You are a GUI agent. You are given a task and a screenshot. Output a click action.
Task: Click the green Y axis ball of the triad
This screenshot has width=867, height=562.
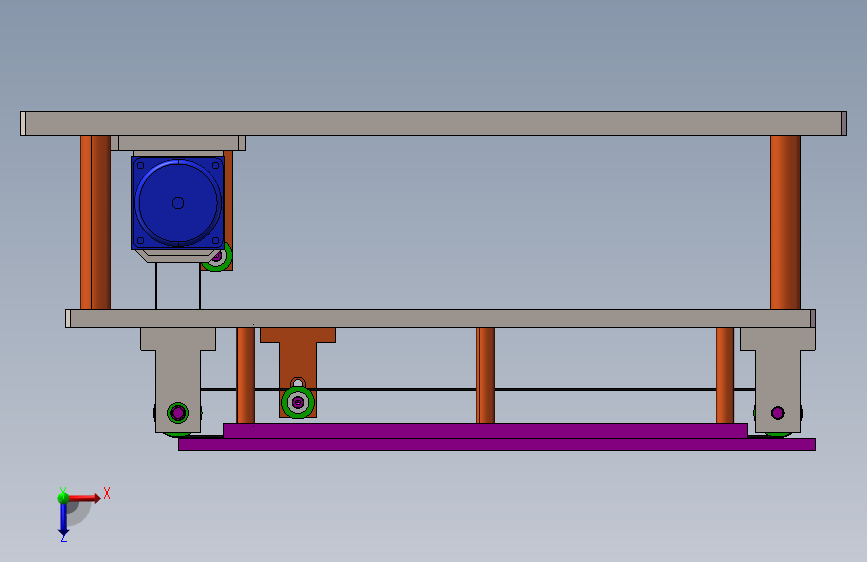tap(63, 497)
